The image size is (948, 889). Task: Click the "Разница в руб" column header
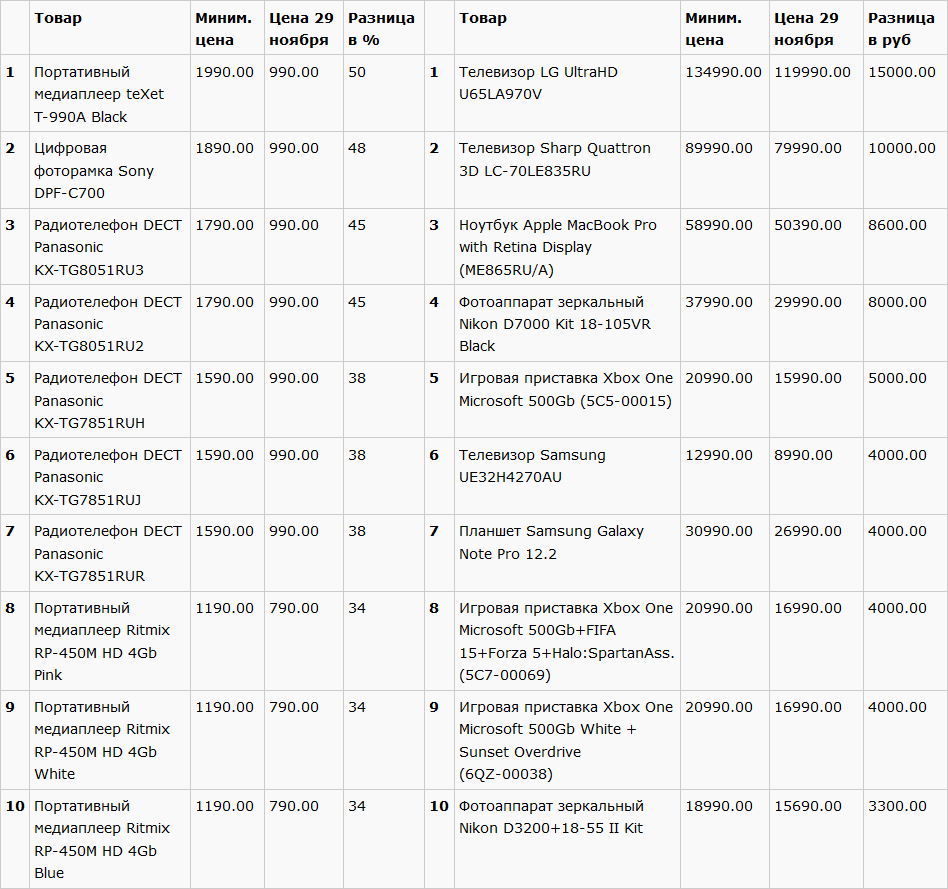click(x=901, y=29)
